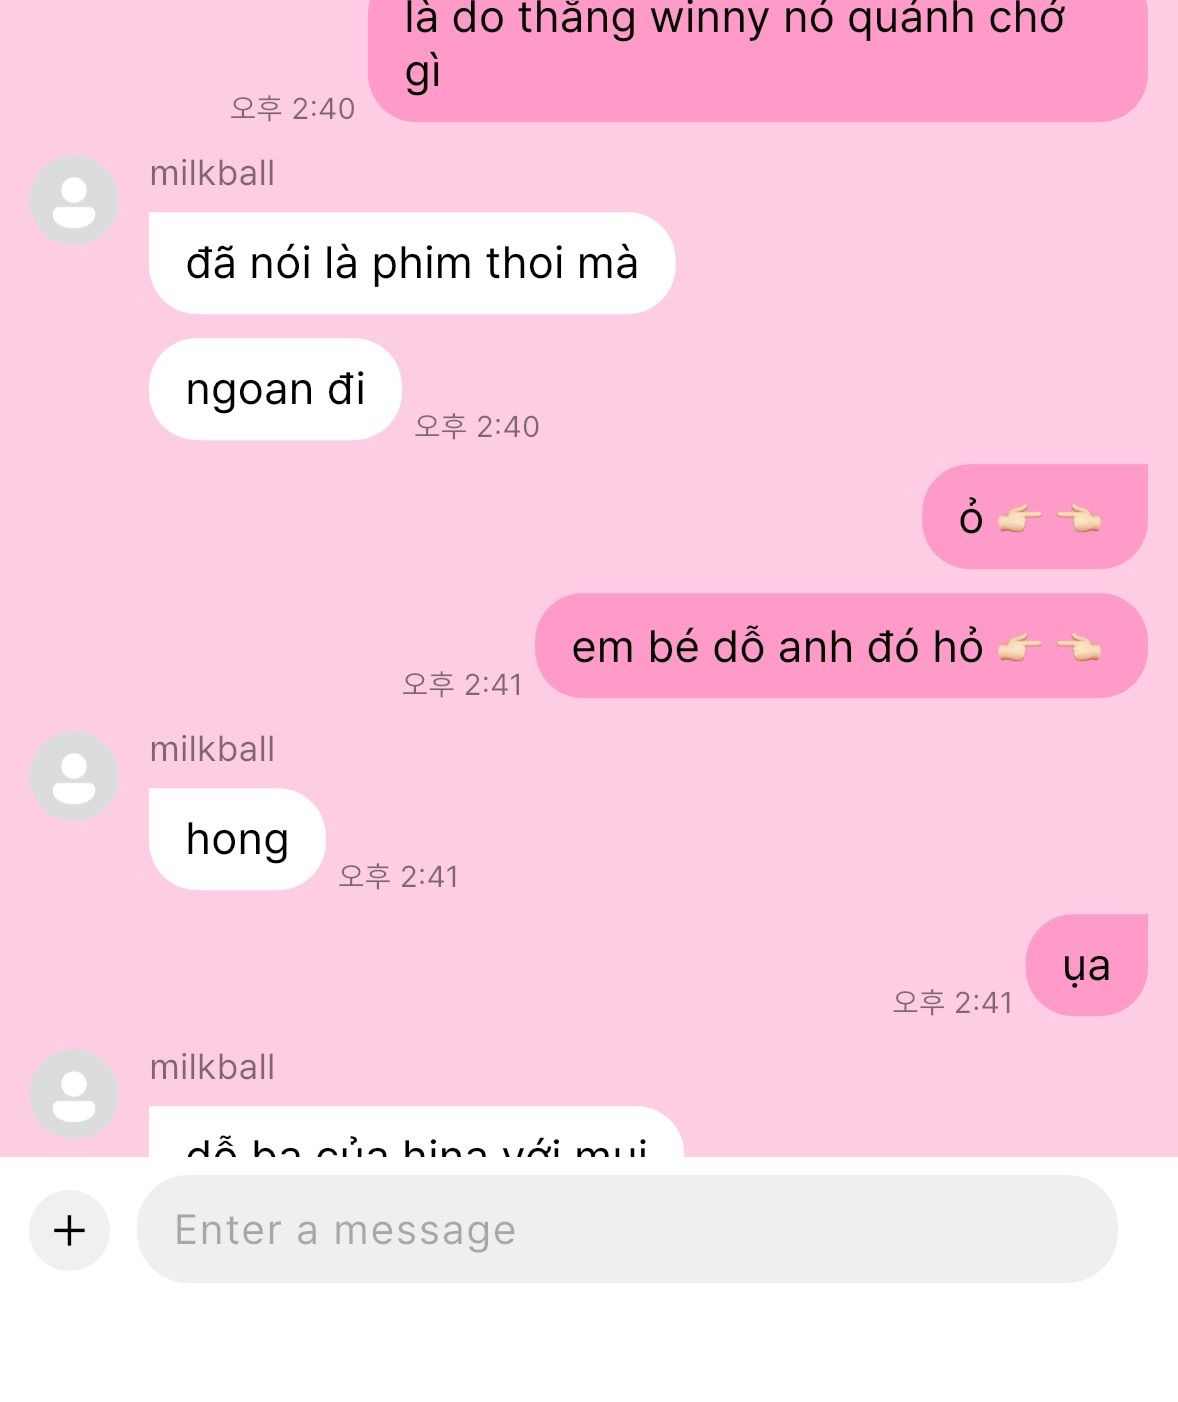Viewport: 1178px width, 1402px height.
Task: Focus the Enter a message field
Action: pos(627,1229)
